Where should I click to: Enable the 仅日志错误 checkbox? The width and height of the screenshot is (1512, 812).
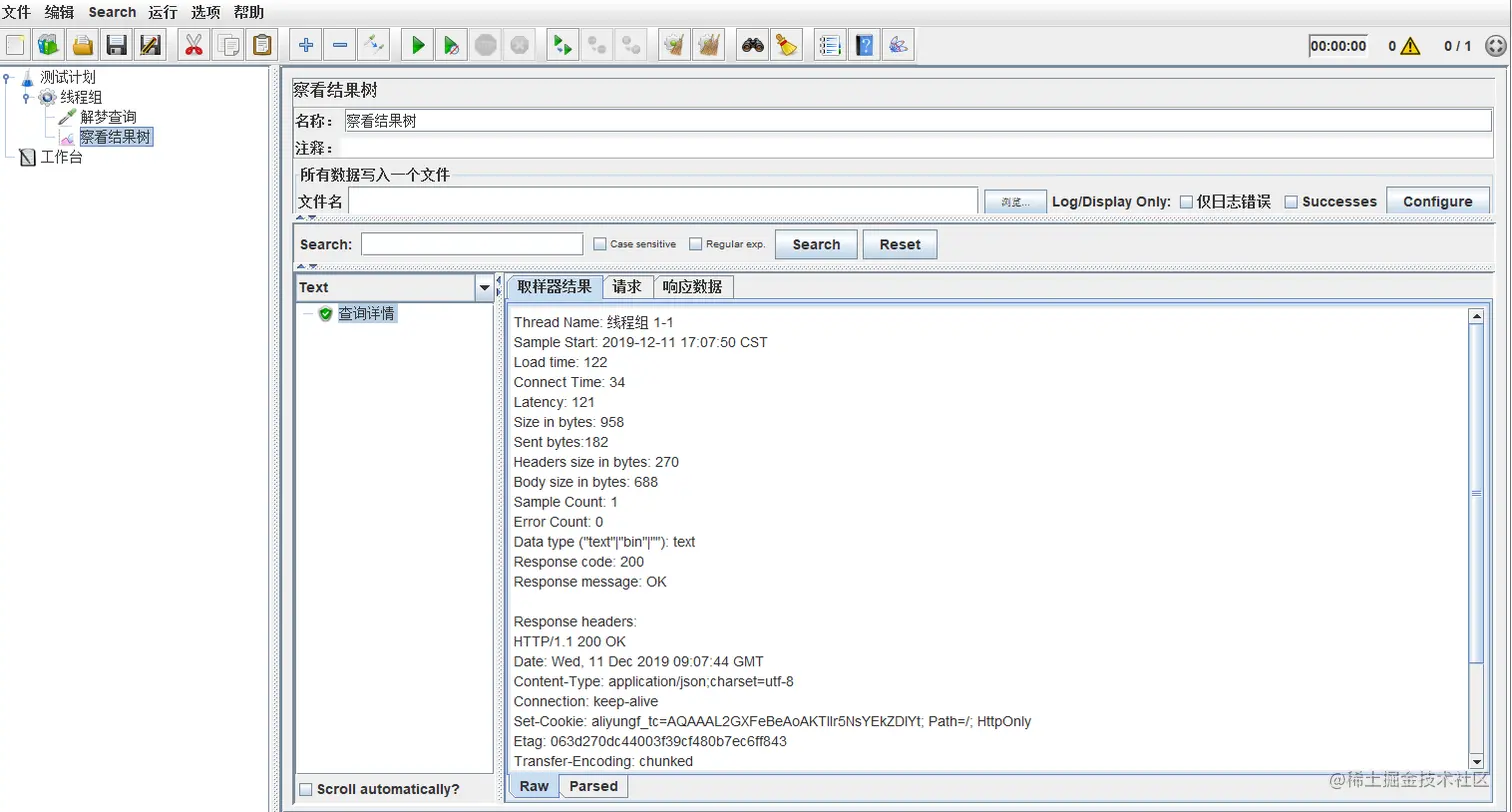coord(1187,202)
